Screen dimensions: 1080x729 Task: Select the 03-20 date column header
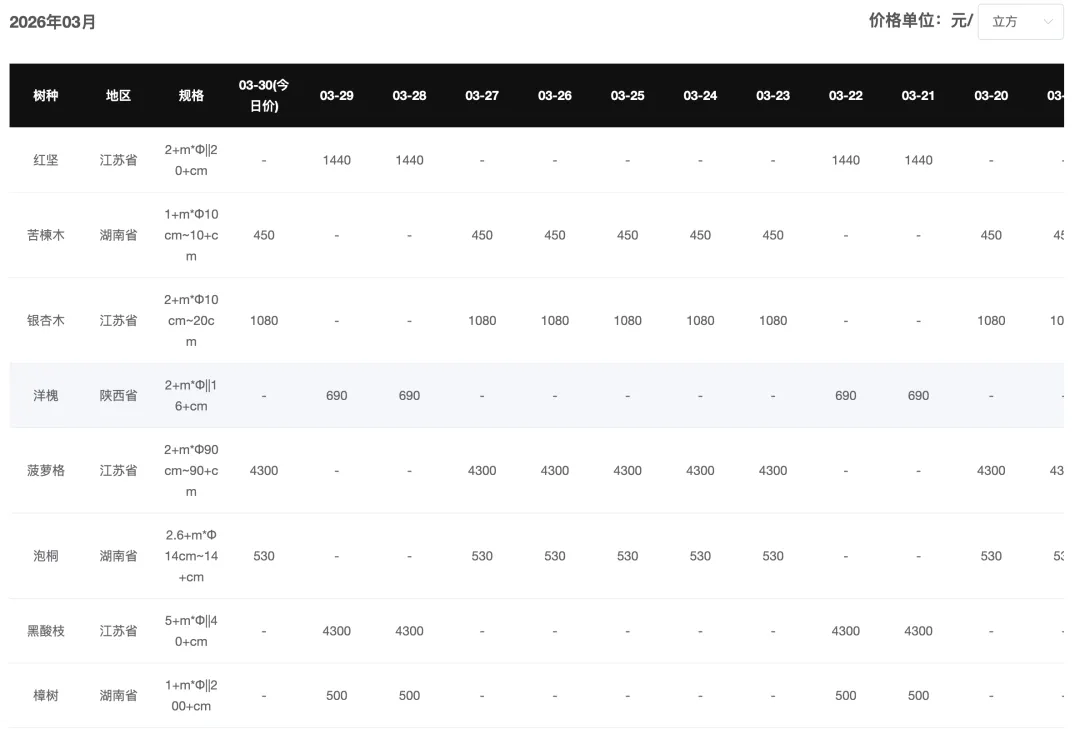point(991,95)
